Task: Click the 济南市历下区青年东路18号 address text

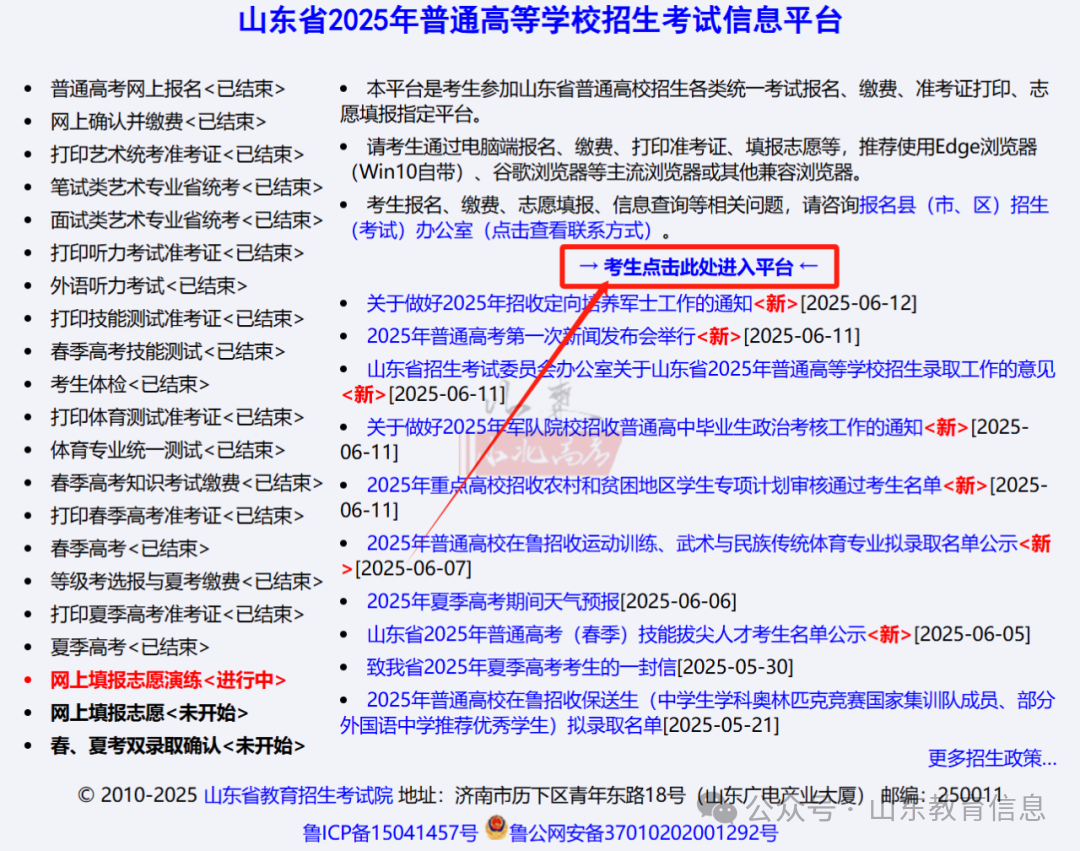Action: pos(570,795)
